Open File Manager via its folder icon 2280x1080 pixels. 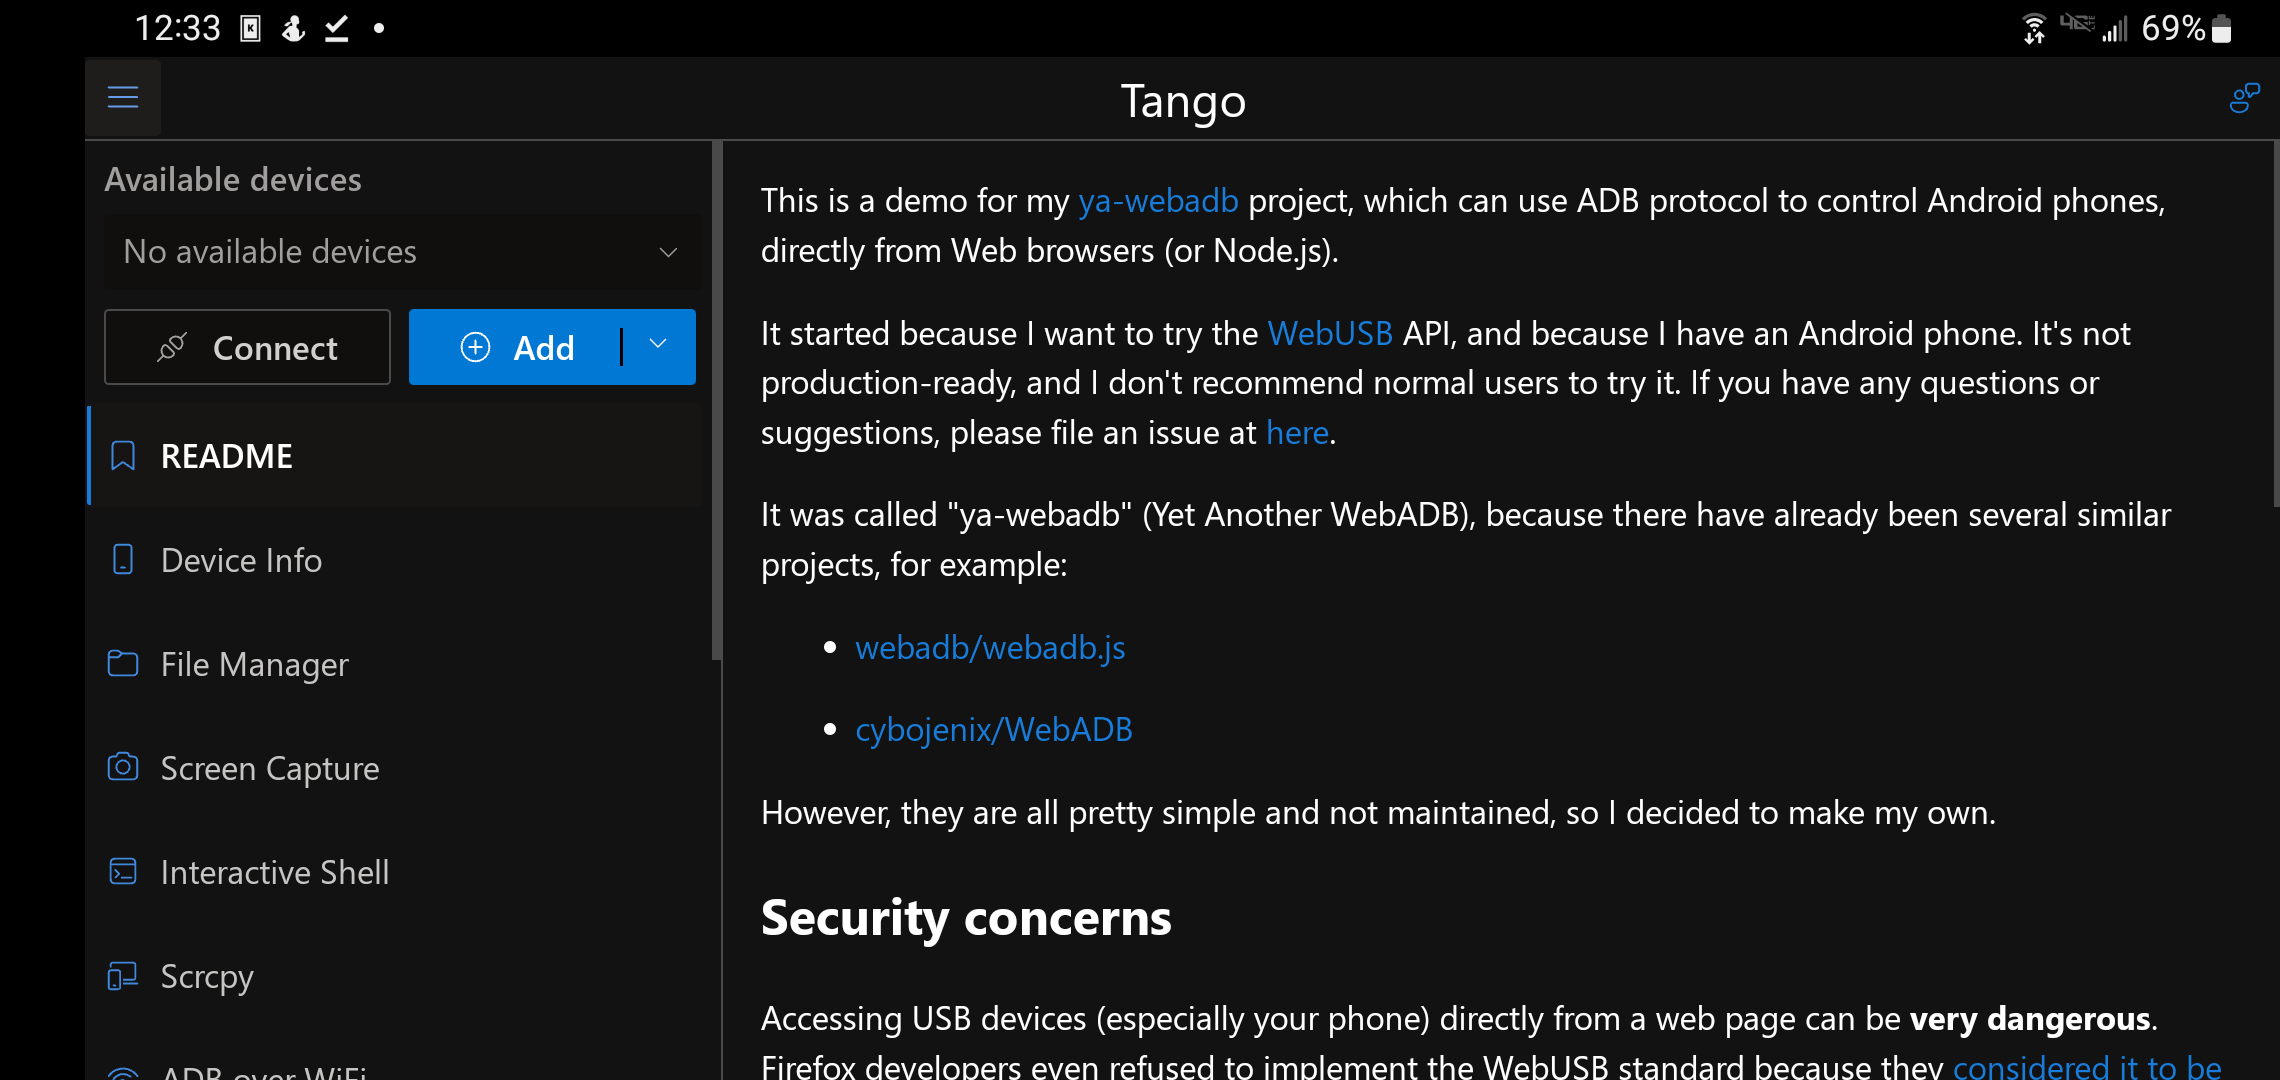point(123,663)
